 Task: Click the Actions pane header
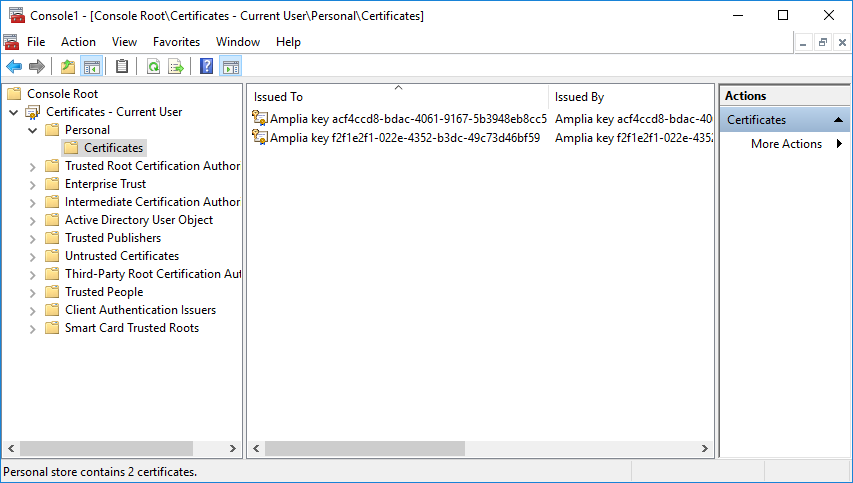coord(784,96)
